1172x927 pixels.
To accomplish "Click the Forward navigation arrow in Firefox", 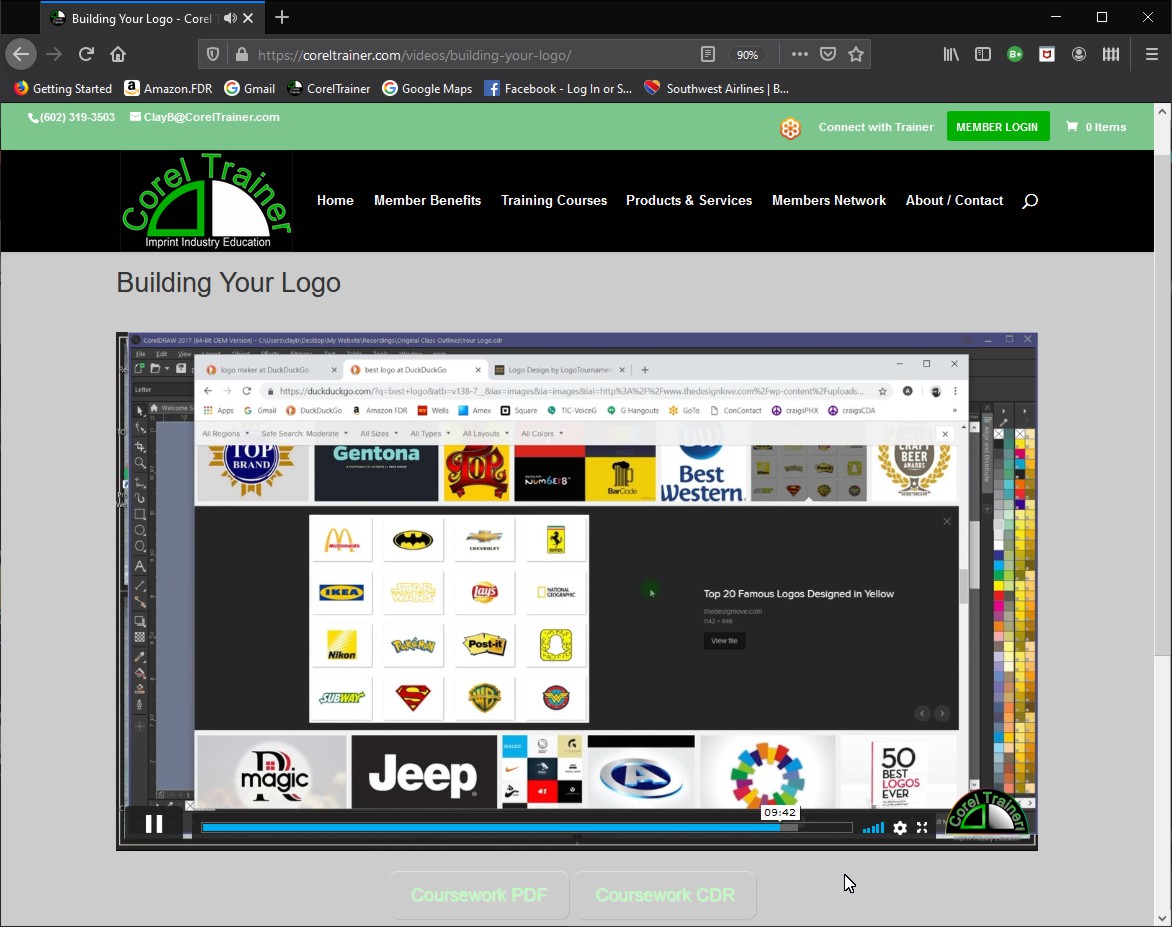I will 54,54.
